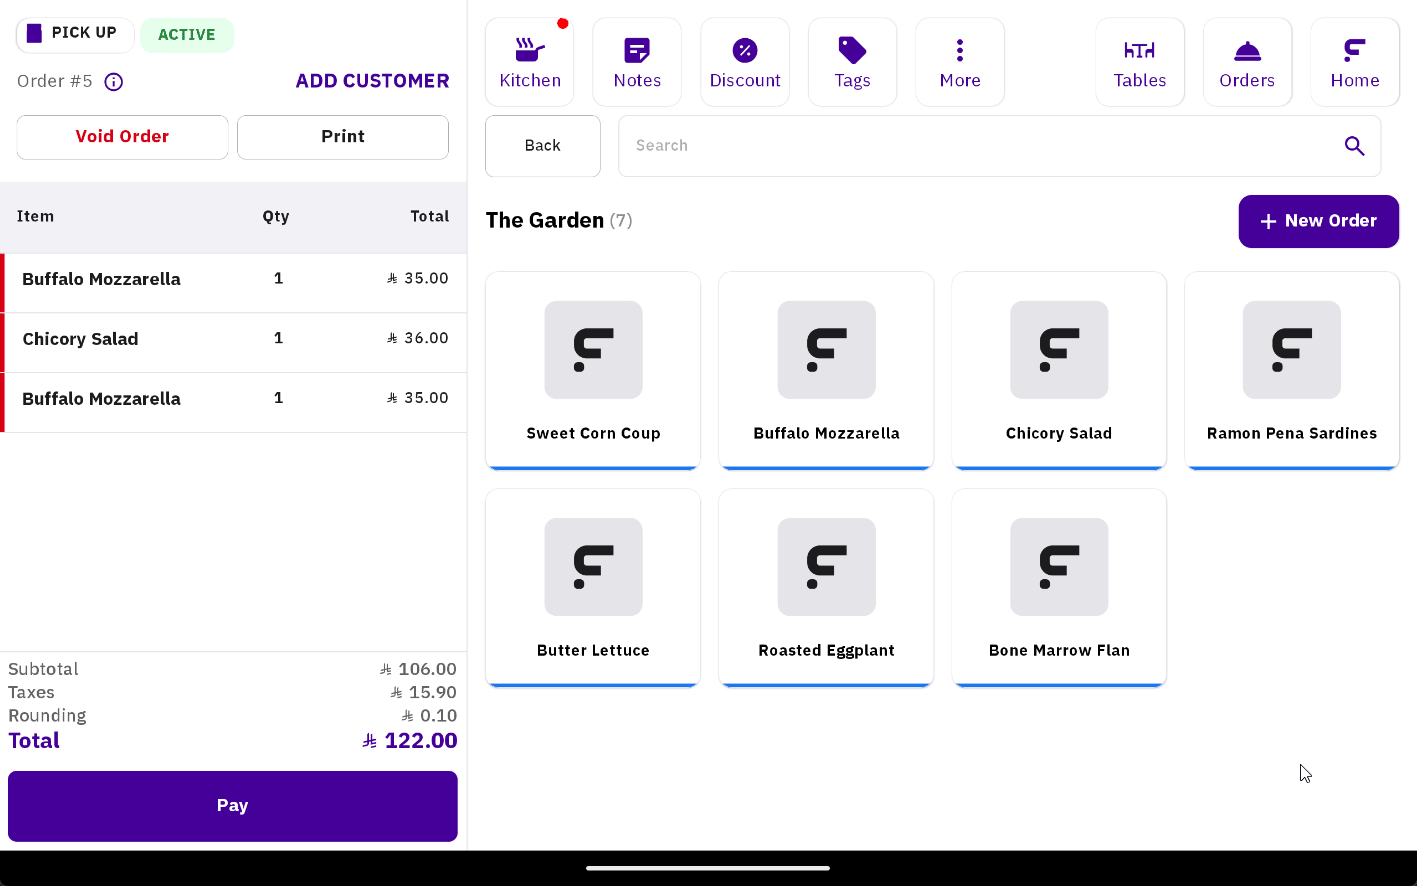
Task: Switch the Pick Up order type
Action: (x=74, y=34)
